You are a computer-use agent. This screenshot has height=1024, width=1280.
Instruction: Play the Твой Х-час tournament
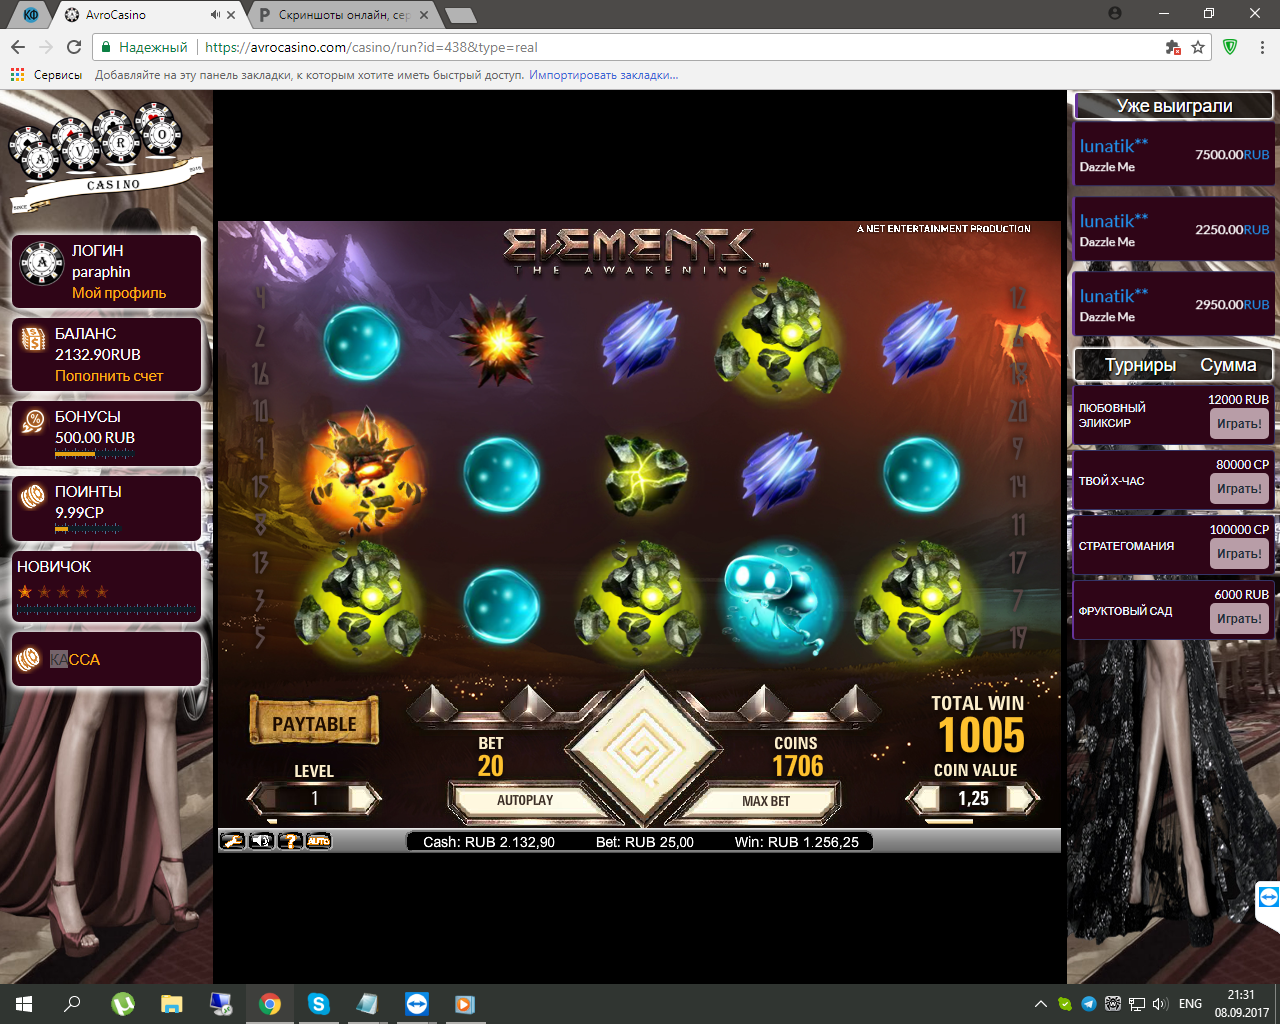tap(1239, 489)
